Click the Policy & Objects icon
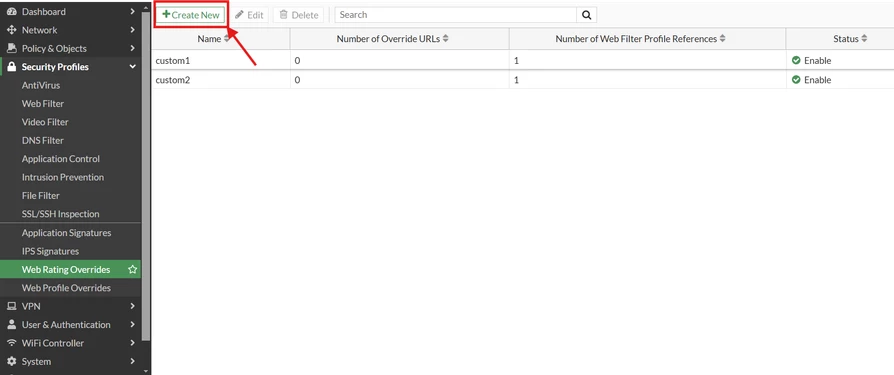This screenshot has height=375, width=894. tap(11, 48)
